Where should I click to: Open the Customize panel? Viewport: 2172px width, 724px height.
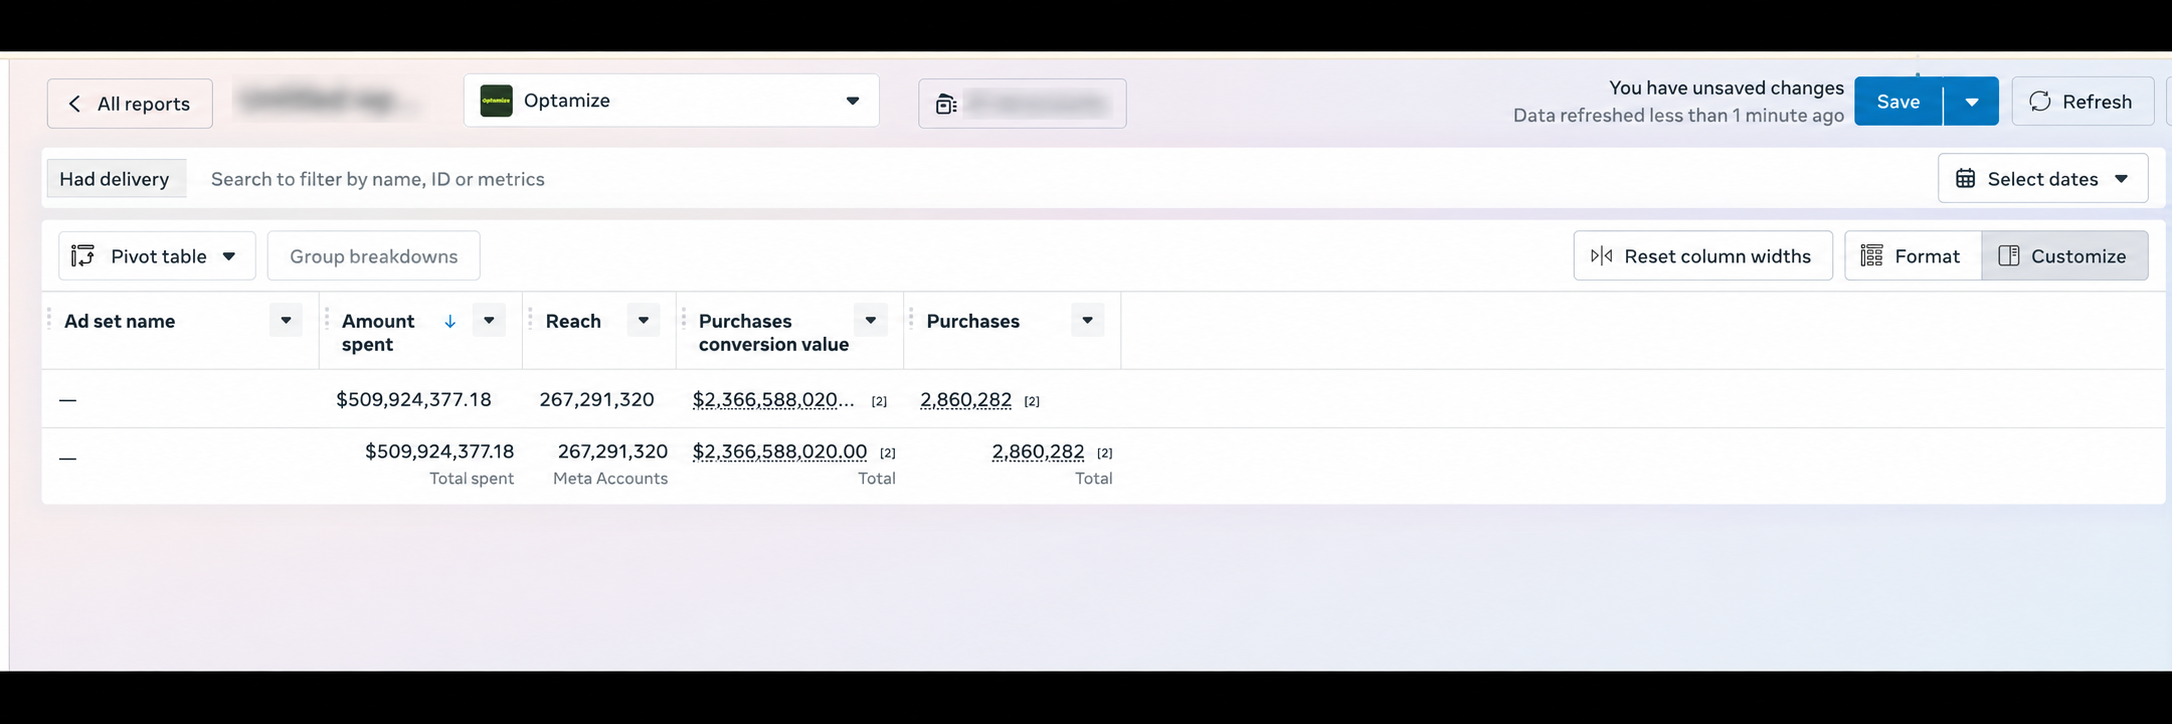tap(2064, 256)
